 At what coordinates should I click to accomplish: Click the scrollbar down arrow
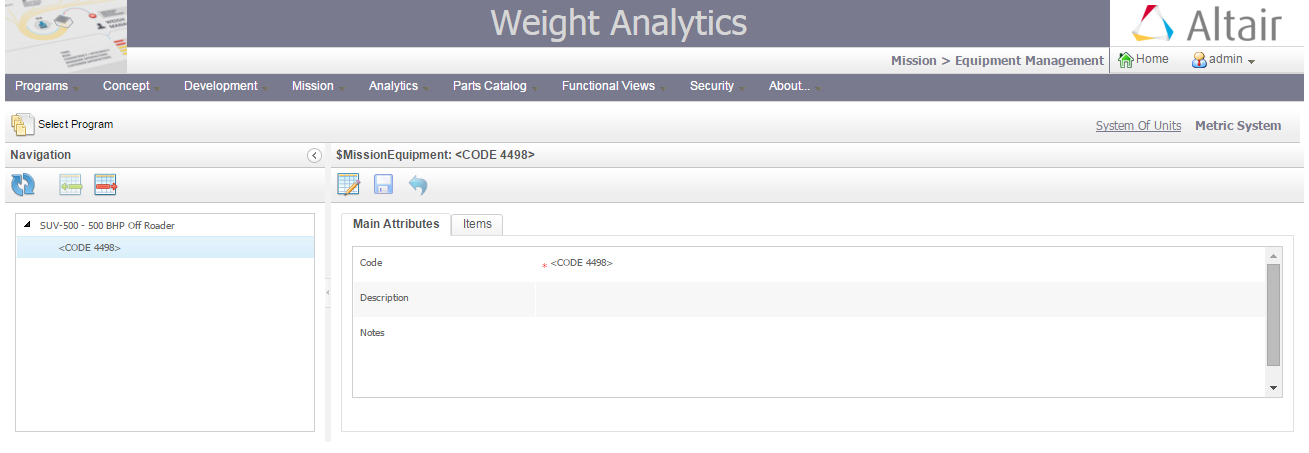coord(1273,387)
